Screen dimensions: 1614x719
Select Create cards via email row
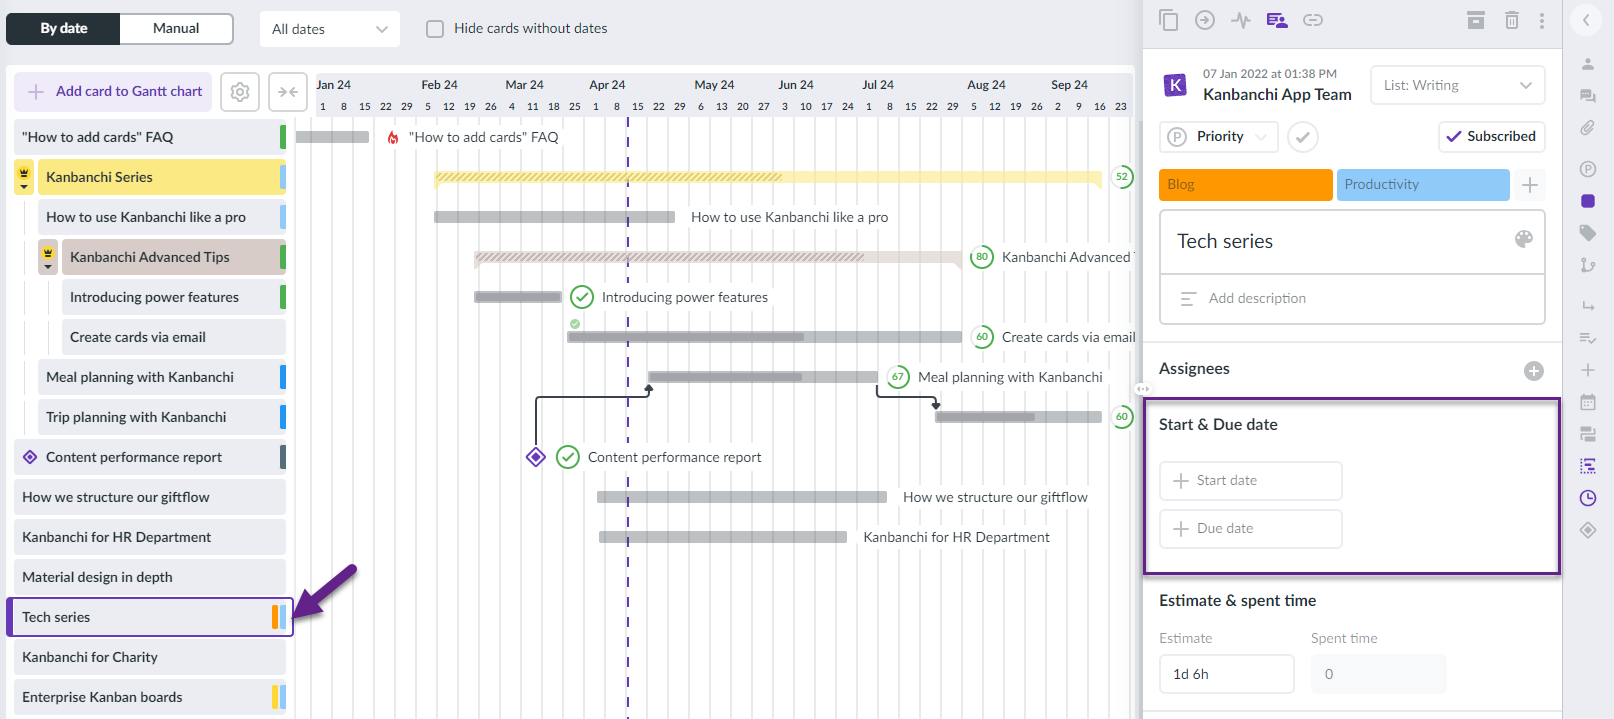coord(174,337)
